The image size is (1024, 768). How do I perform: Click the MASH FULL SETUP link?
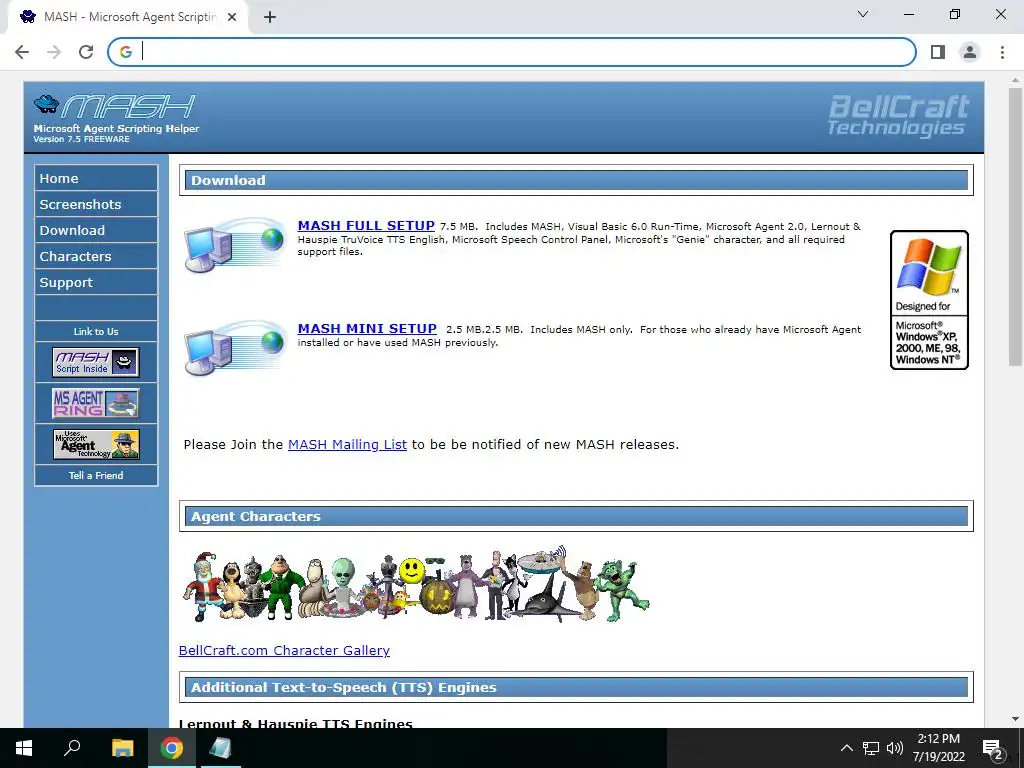pos(366,226)
